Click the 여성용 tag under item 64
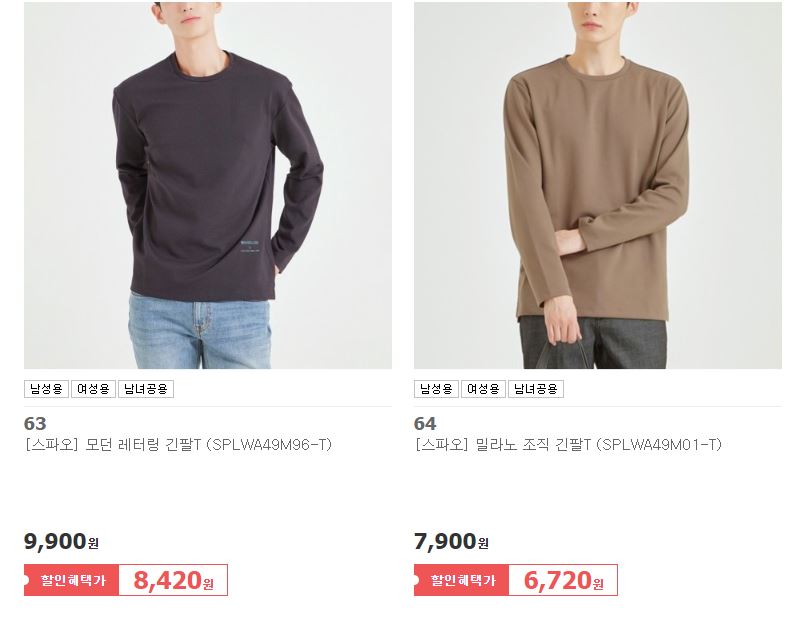The width and height of the screenshot is (793, 619). pyautogui.click(x=483, y=389)
